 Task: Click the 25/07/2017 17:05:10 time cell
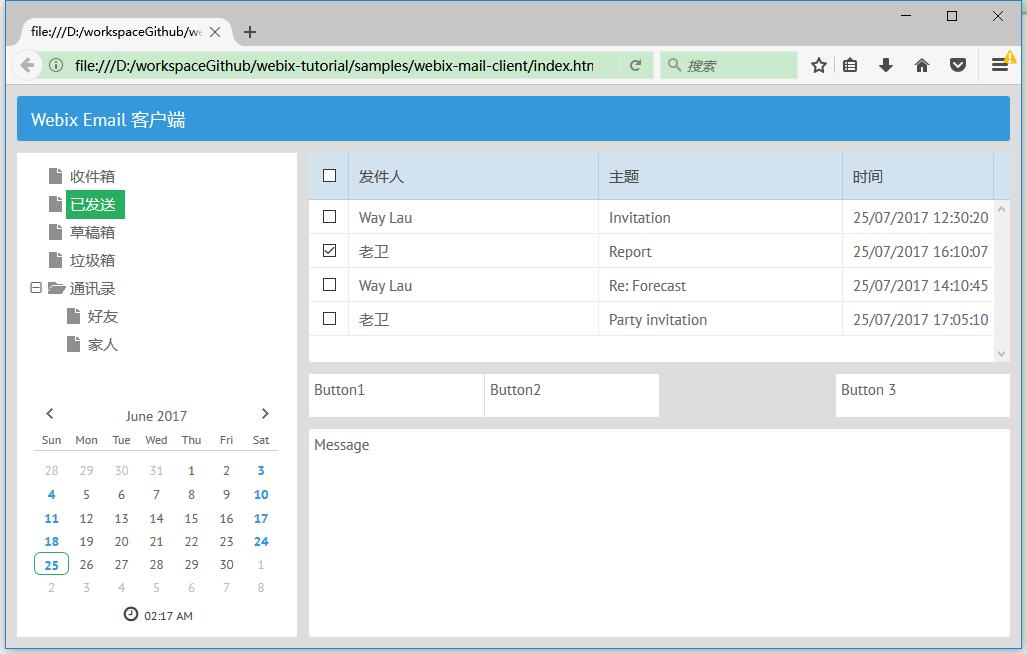coord(918,319)
